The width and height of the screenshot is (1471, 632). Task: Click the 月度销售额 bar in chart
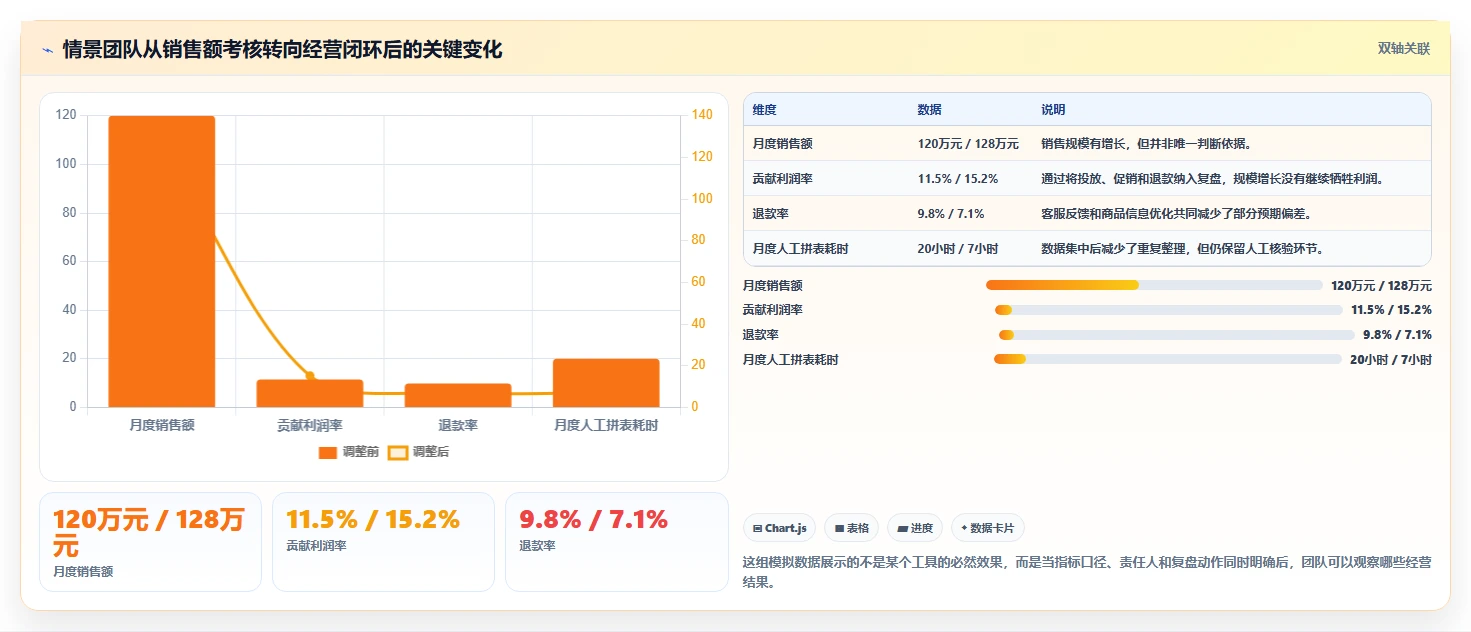(x=162, y=261)
